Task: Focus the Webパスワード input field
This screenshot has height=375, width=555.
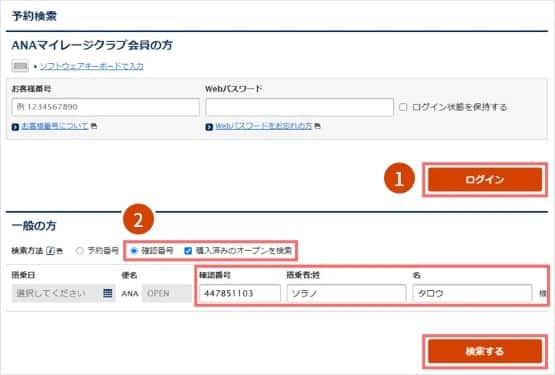Action: click(299, 107)
